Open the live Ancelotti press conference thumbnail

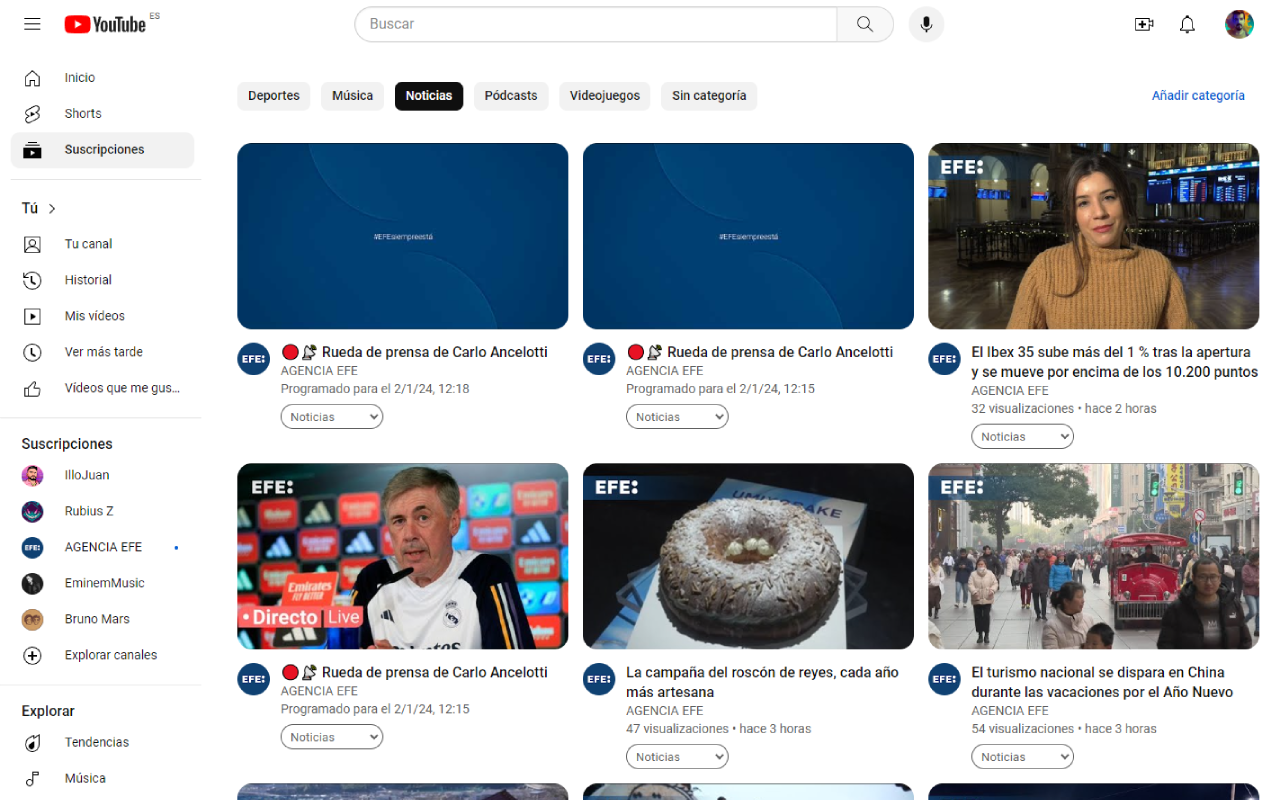click(402, 556)
